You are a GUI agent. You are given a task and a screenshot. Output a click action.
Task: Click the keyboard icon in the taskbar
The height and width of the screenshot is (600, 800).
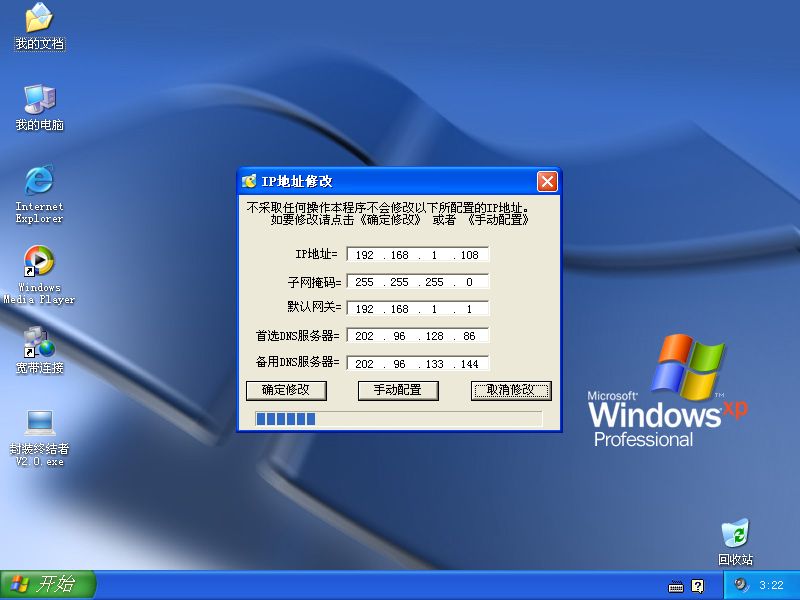(676, 586)
